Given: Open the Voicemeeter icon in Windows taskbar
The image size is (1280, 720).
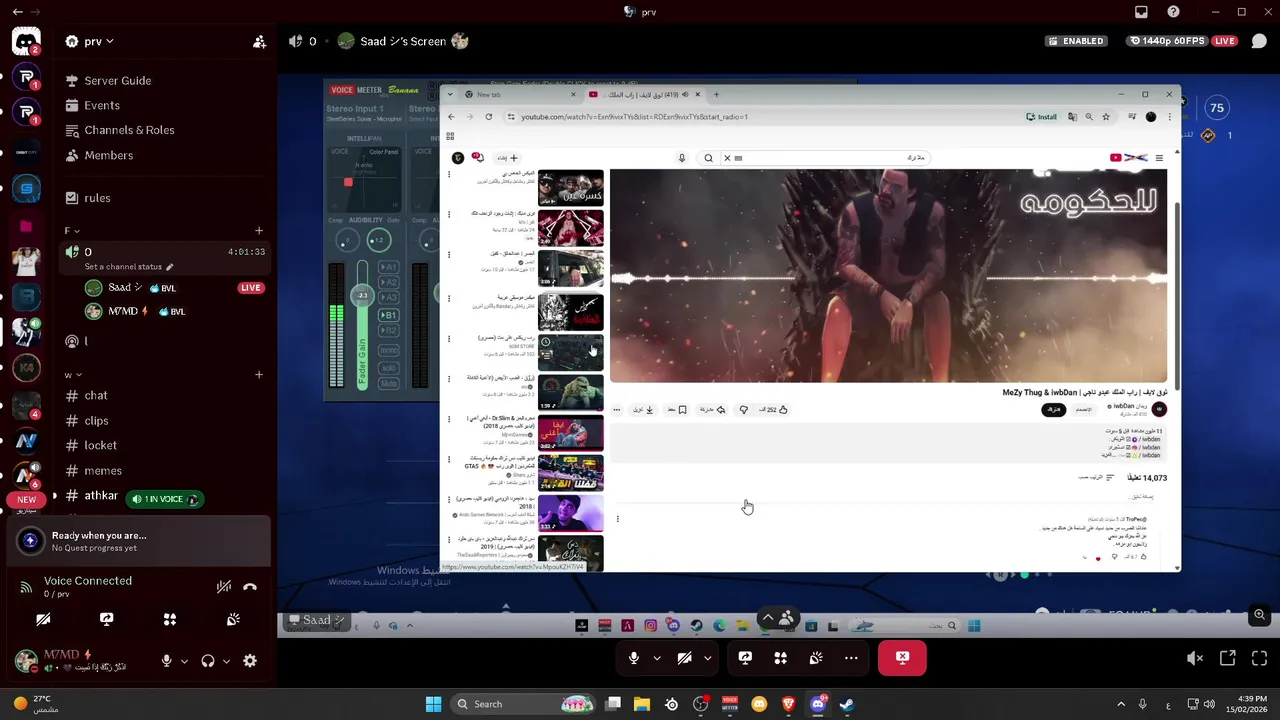Looking at the screenshot, I should tap(730, 704).
